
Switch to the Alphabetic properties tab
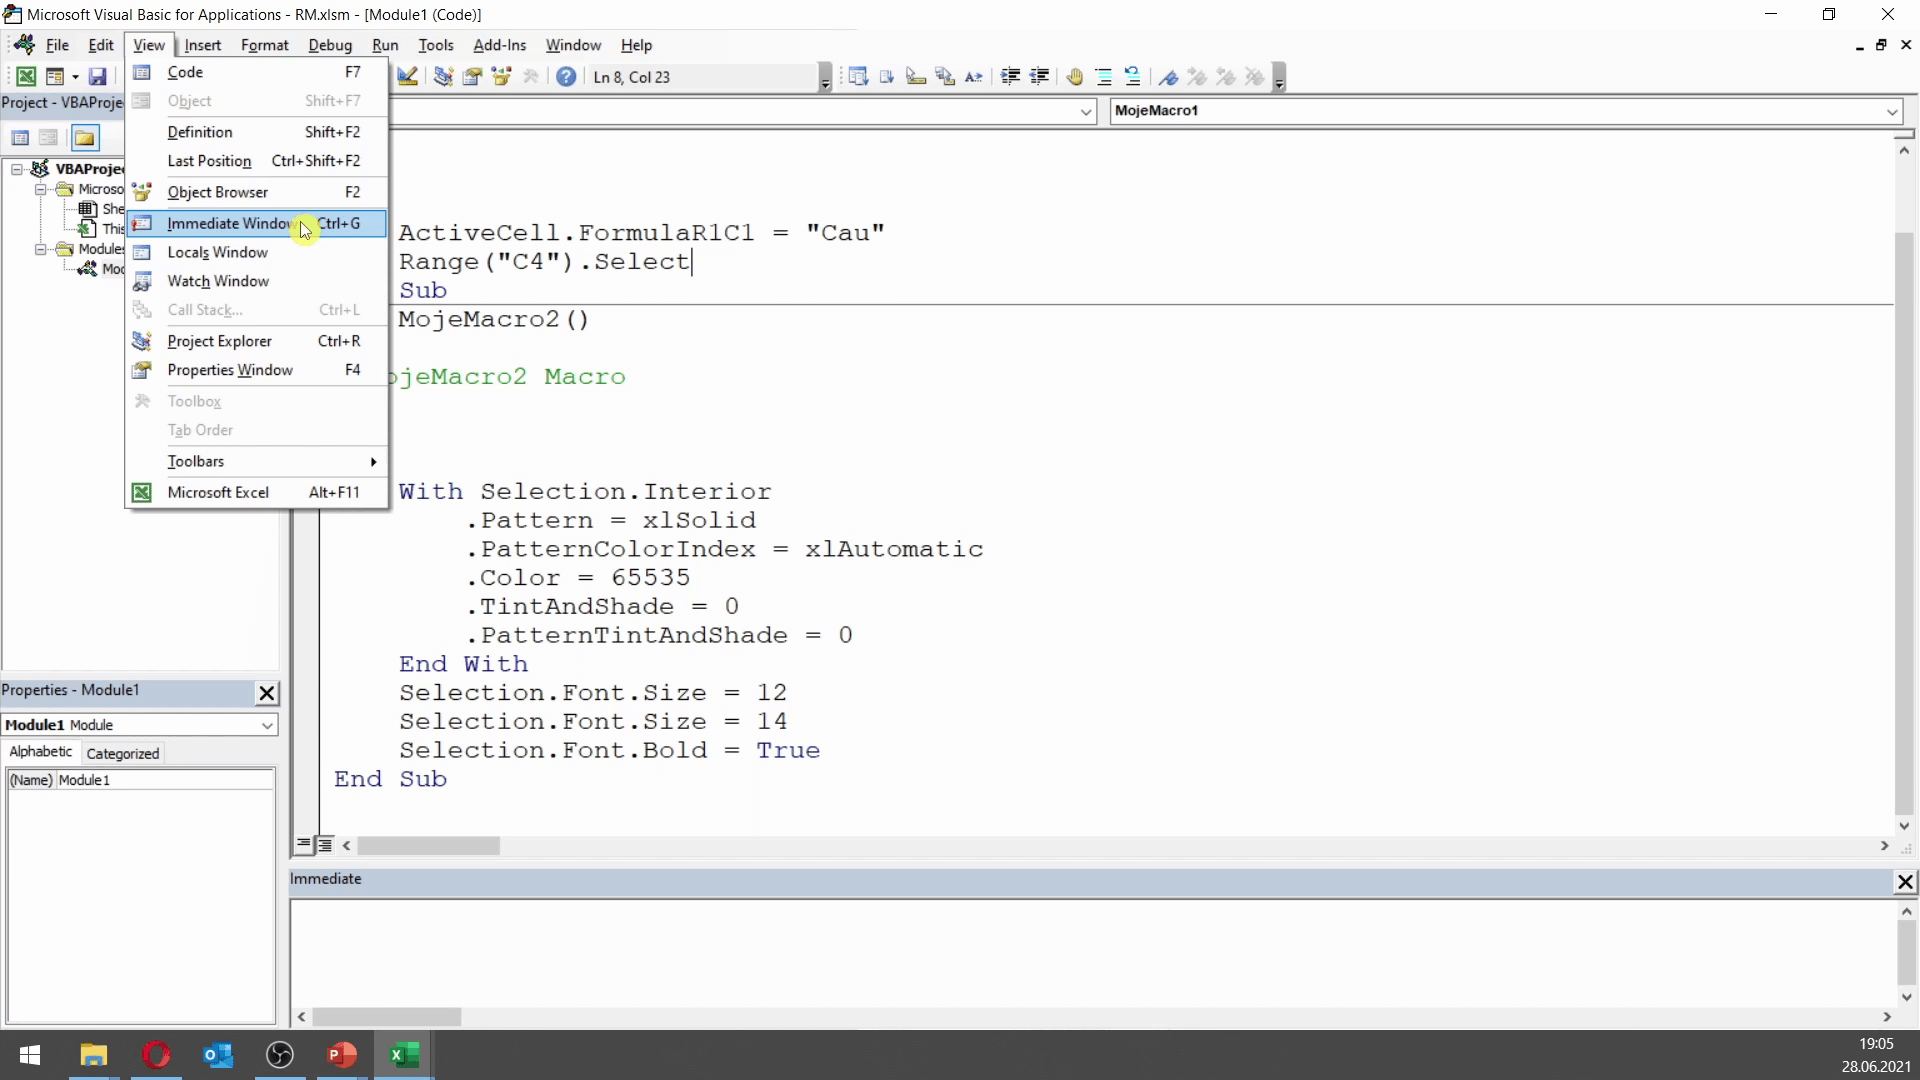click(41, 752)
